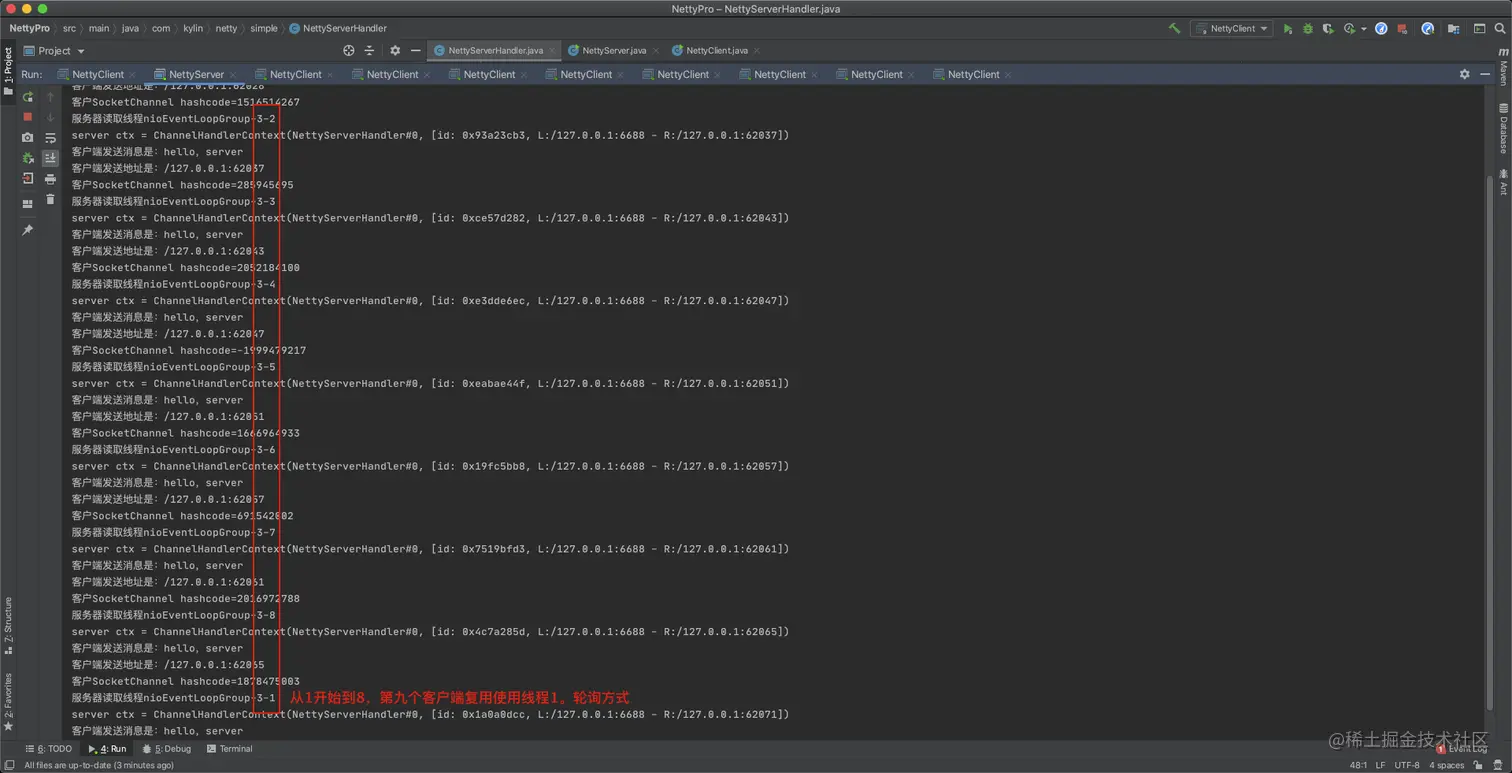Open the Terminal tool window tab
The image size is (1512, 773).
[229, 749]
